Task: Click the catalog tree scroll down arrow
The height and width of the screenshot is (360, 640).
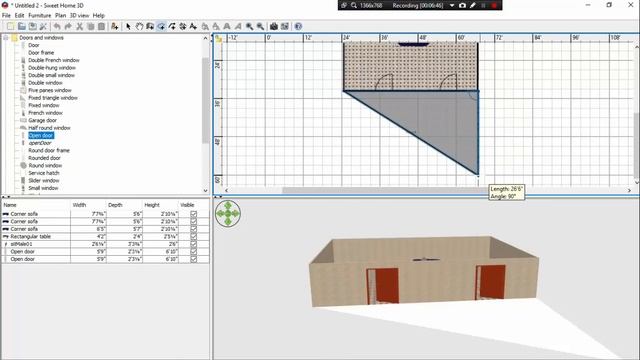Action: click(205, 190)
